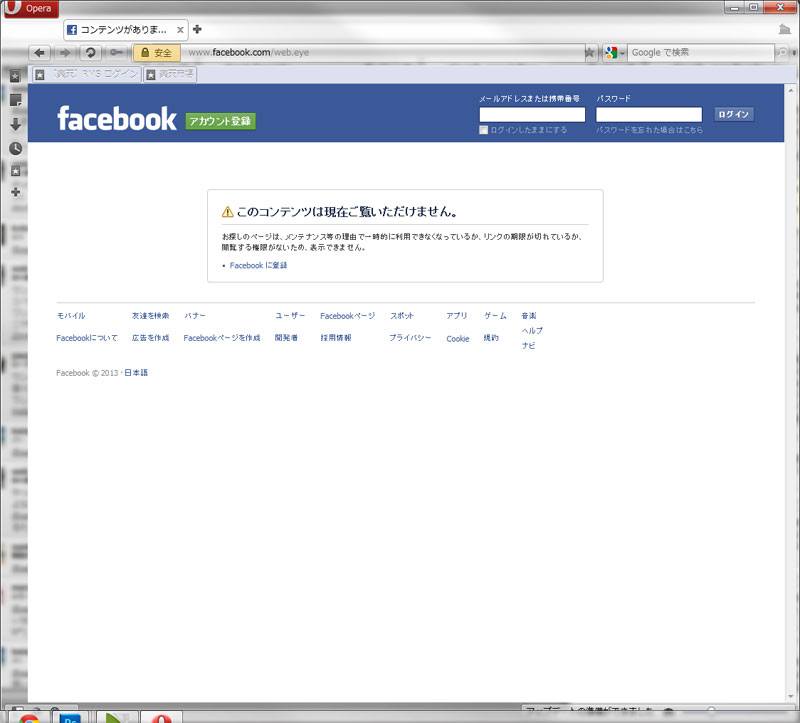Toggle ログインしたままにする checkbox
The image size is (800, 723).
[x=483, y=130]
